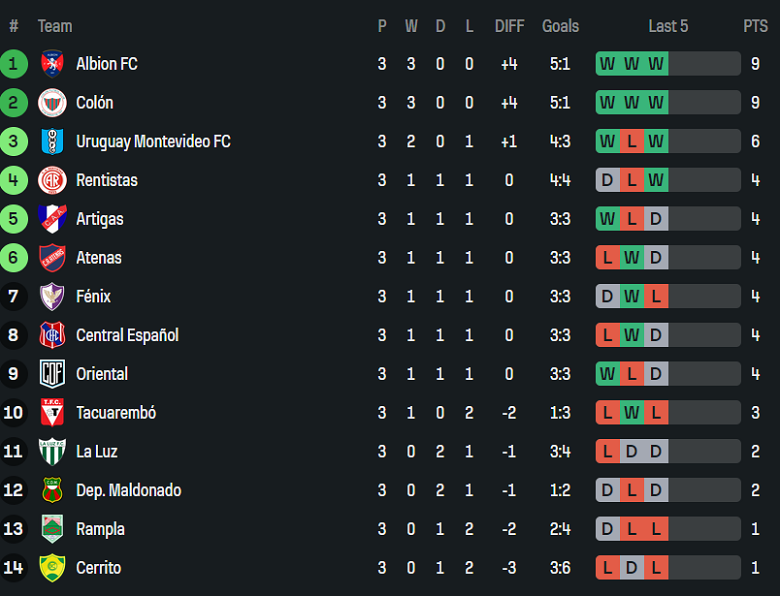Viewport: 780px width, 596px height.
Task: Sort table by PTS column header
Action: [755, 26]
